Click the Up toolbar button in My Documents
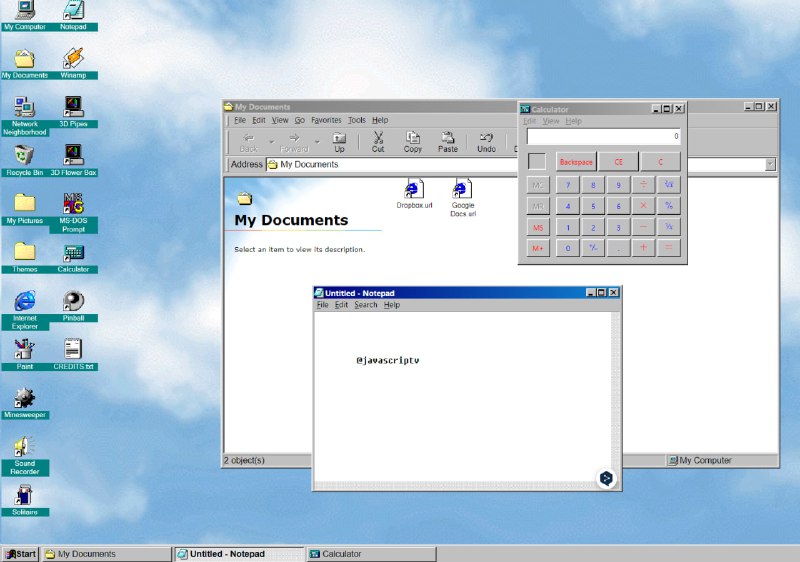The width and height of the screenshot is (800, 562). (339, 142)
